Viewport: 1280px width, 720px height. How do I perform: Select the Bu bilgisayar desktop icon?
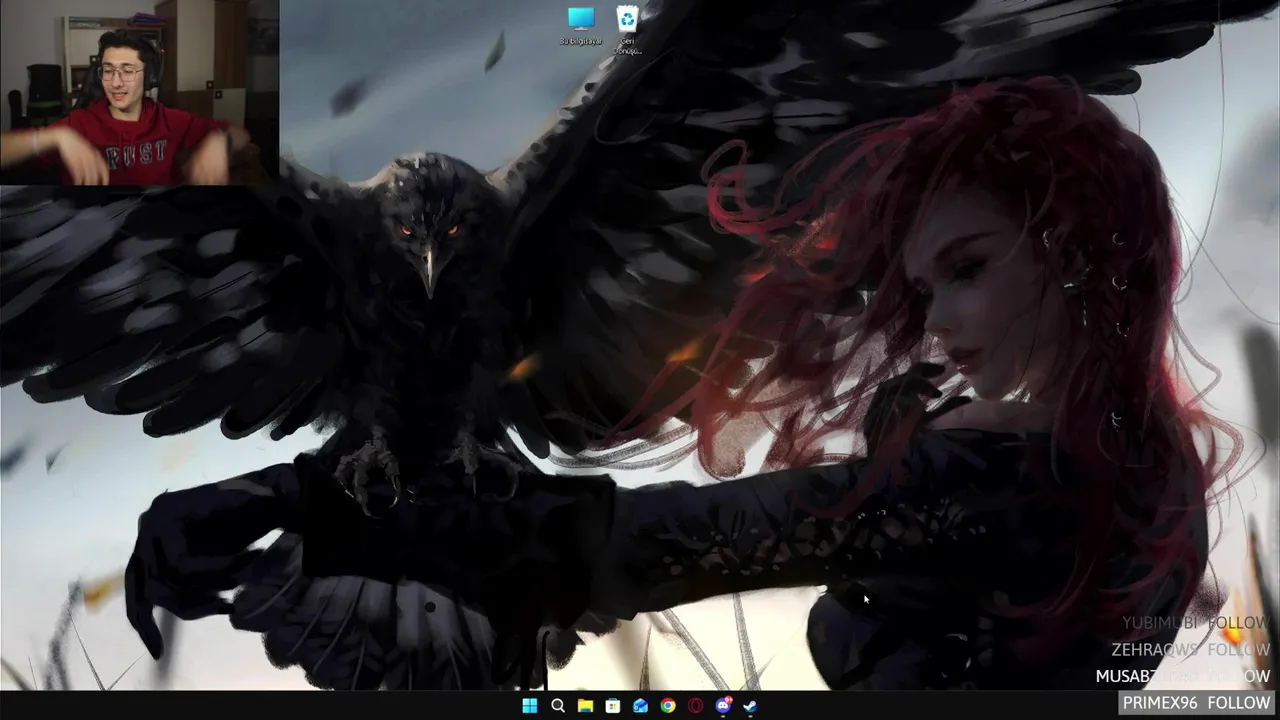pos(581,27)
